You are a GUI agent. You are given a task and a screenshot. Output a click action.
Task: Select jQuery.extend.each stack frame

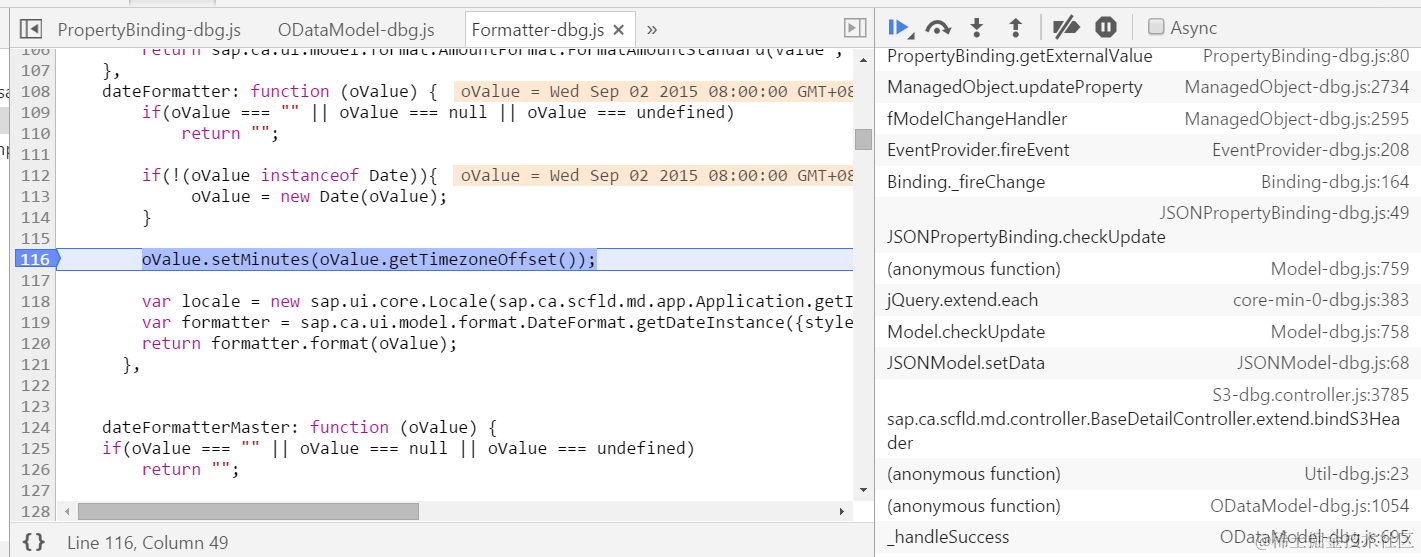[962, 300]
